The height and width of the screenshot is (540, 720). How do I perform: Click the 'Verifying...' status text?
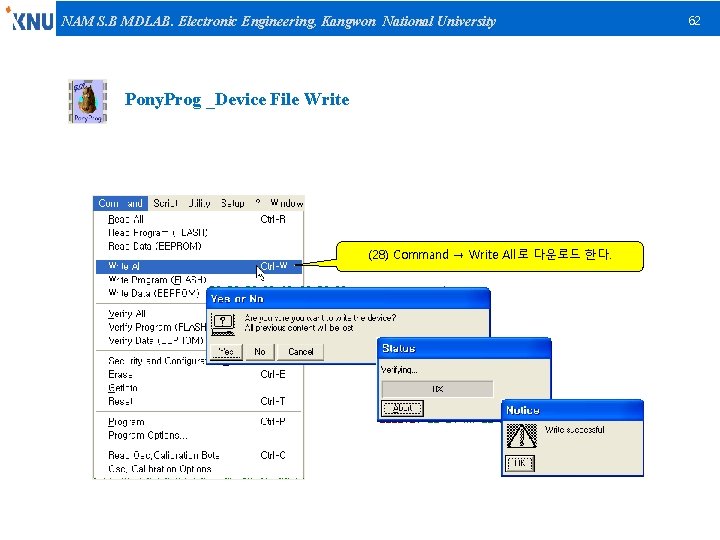(x=399, y=370)
